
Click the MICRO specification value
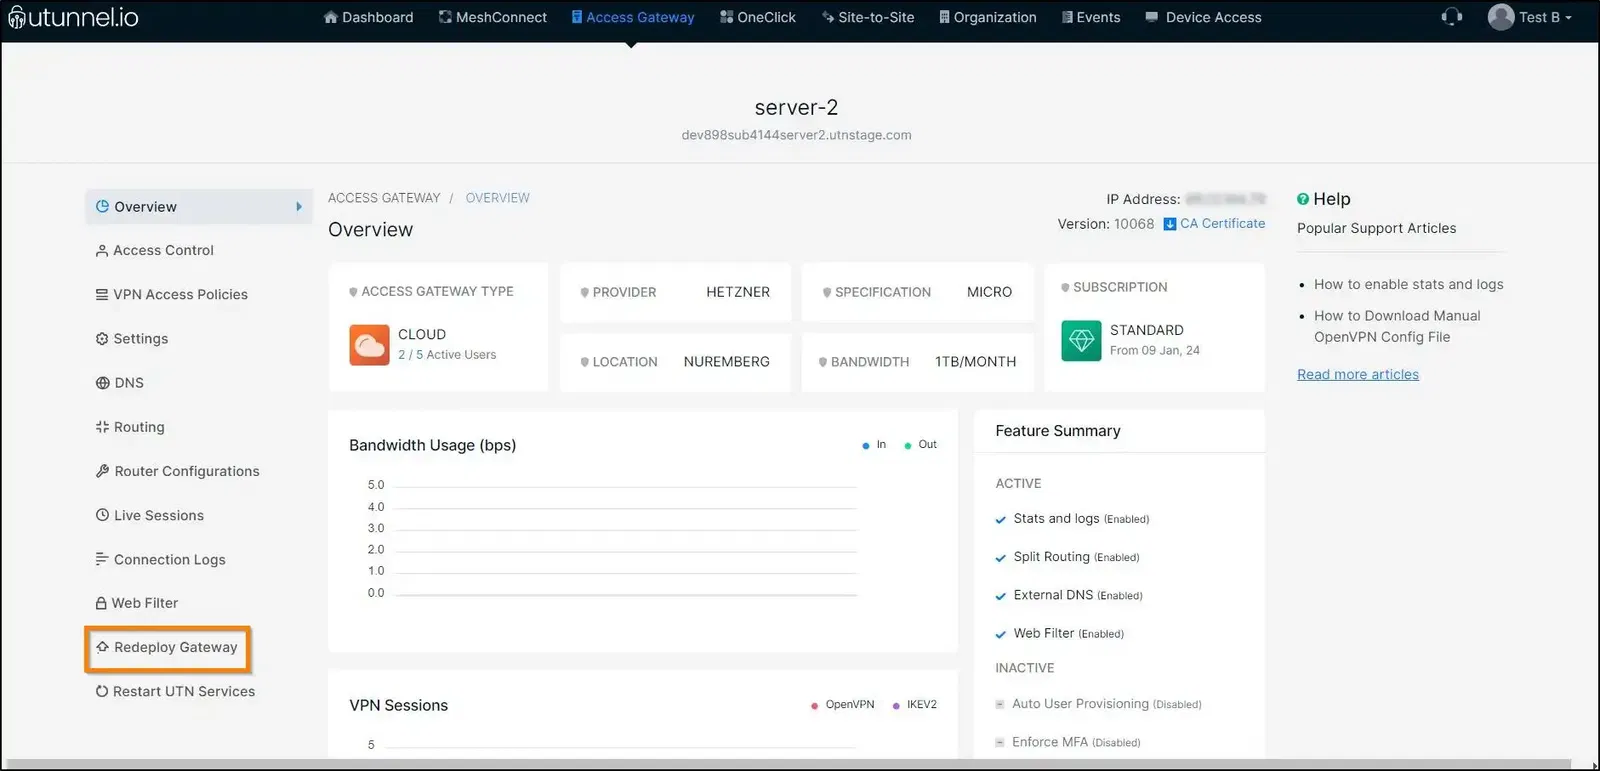point(989,292)
